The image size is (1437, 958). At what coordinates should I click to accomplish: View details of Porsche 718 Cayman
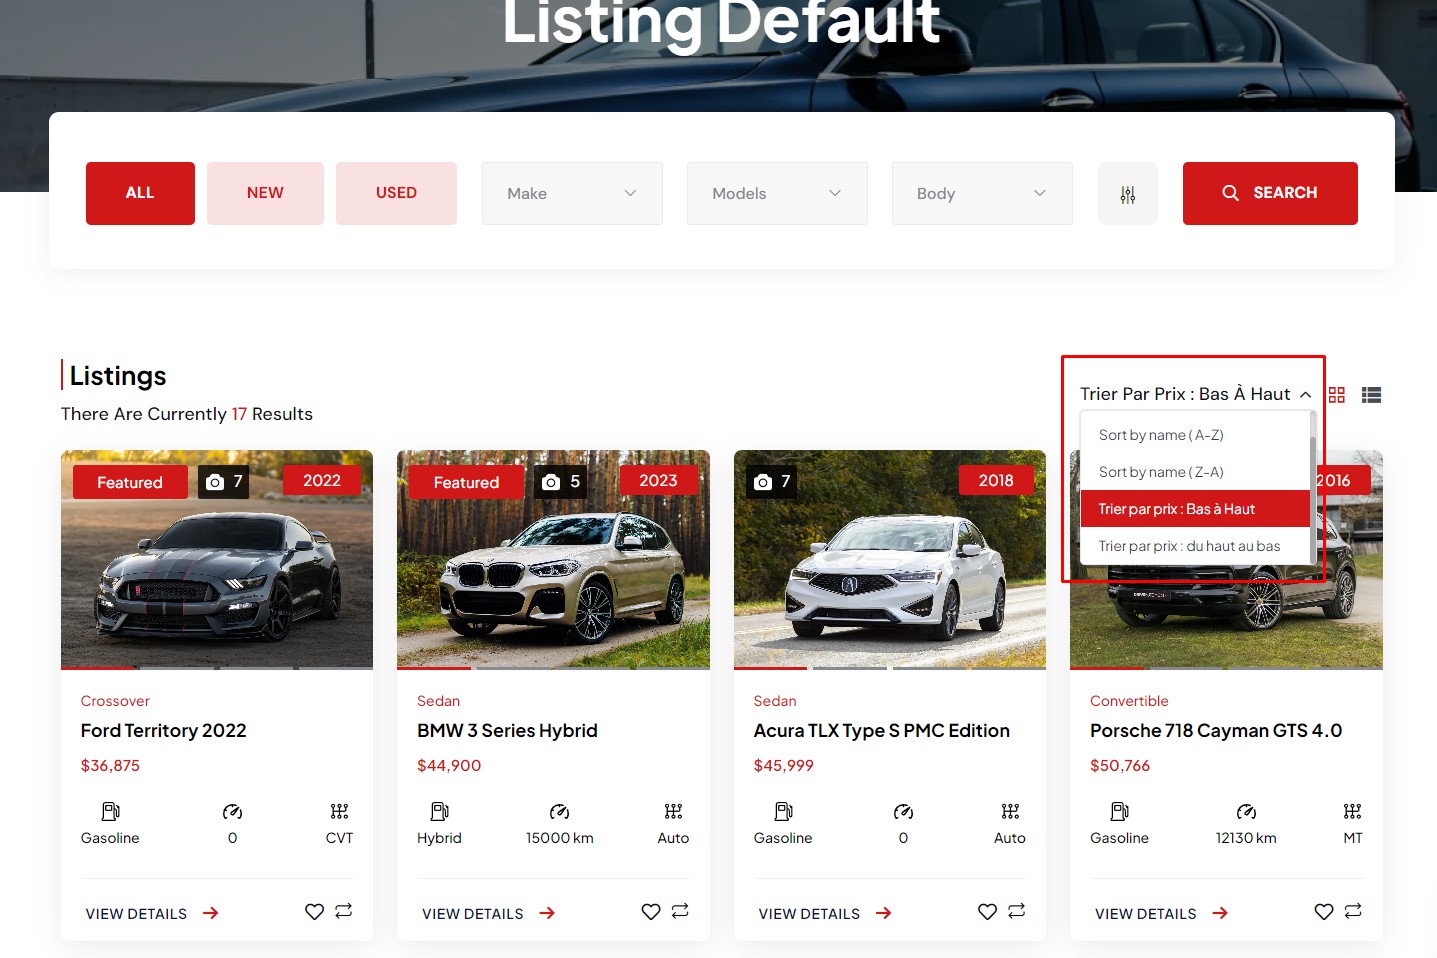tap(1161, 914)
